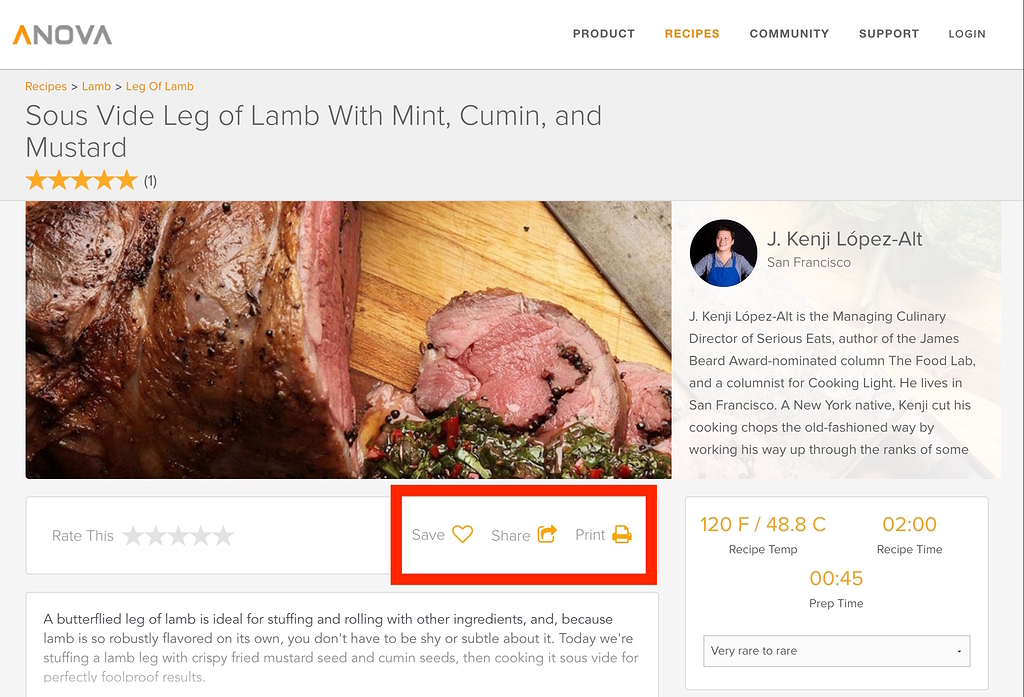Go to the Community section
The image size is (1024, 697).
click(x=789, y=34)
